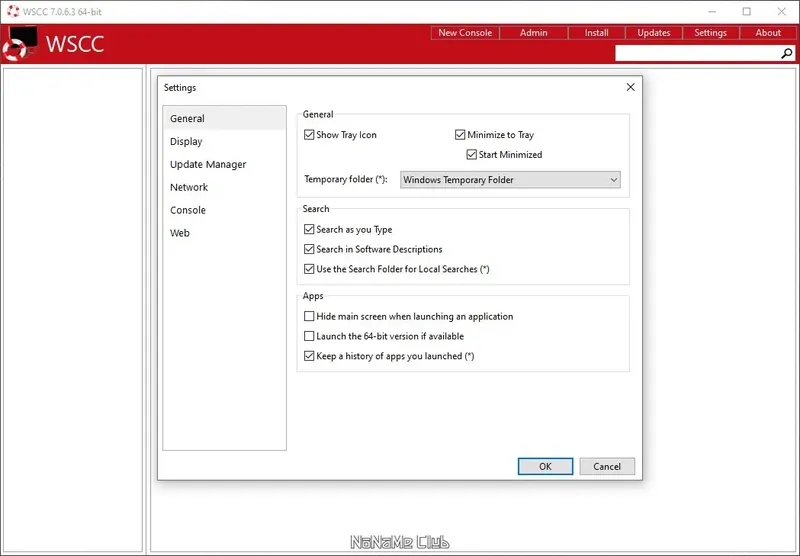
Task: Confirm settings with the OK button
Action: click(x=545, y=466)
